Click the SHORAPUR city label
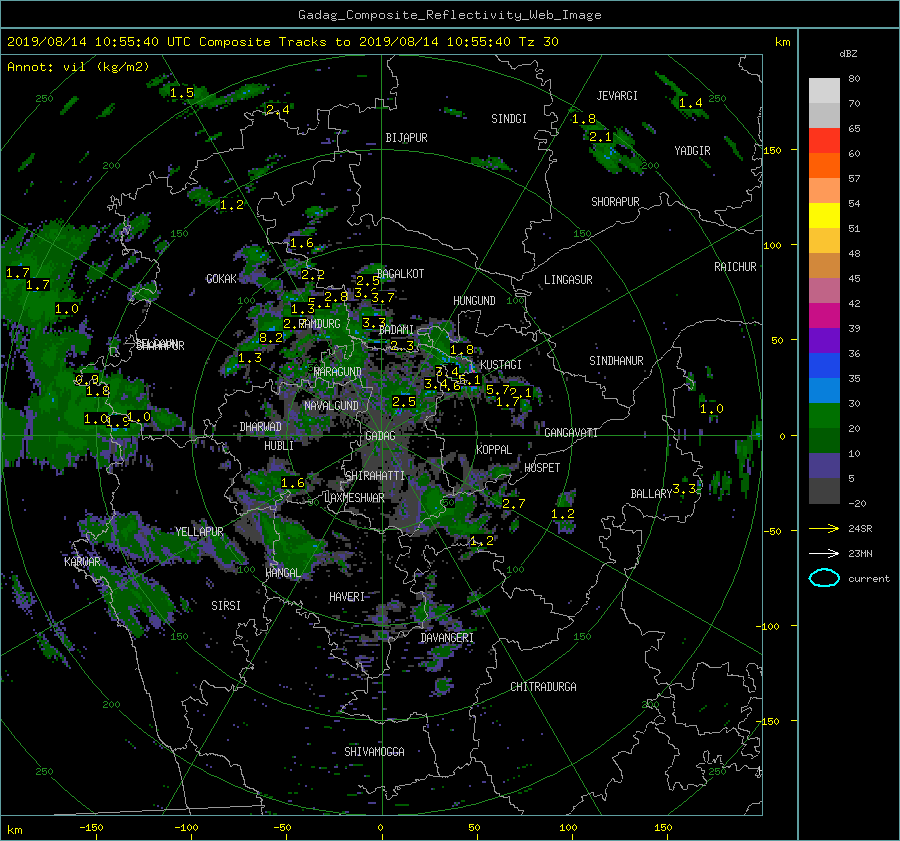Screen dimensions: 900x841 pyautogui.click(x=615, y=202)
